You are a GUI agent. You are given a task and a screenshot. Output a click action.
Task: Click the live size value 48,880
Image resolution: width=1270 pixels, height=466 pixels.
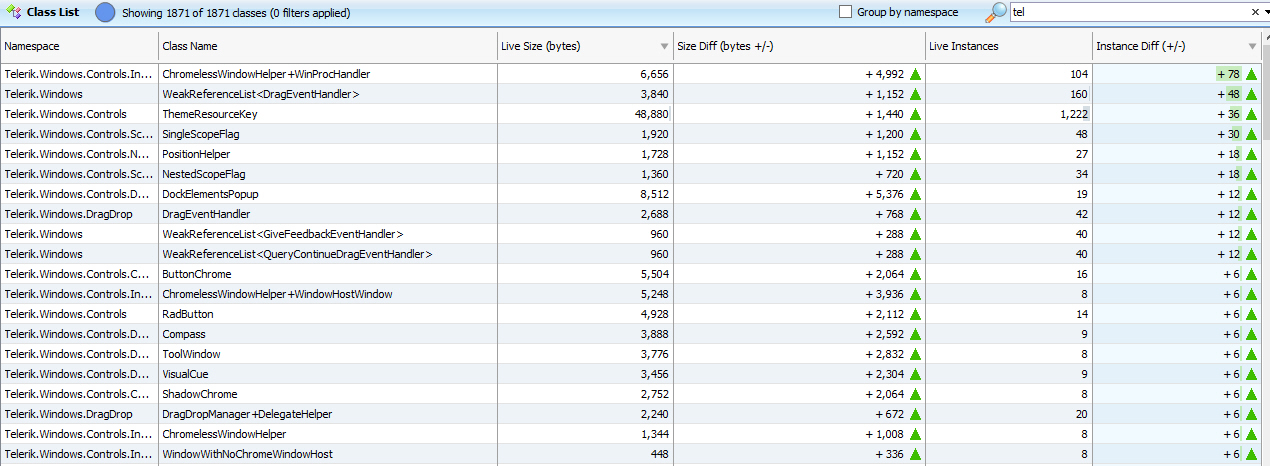coord(650,114)
